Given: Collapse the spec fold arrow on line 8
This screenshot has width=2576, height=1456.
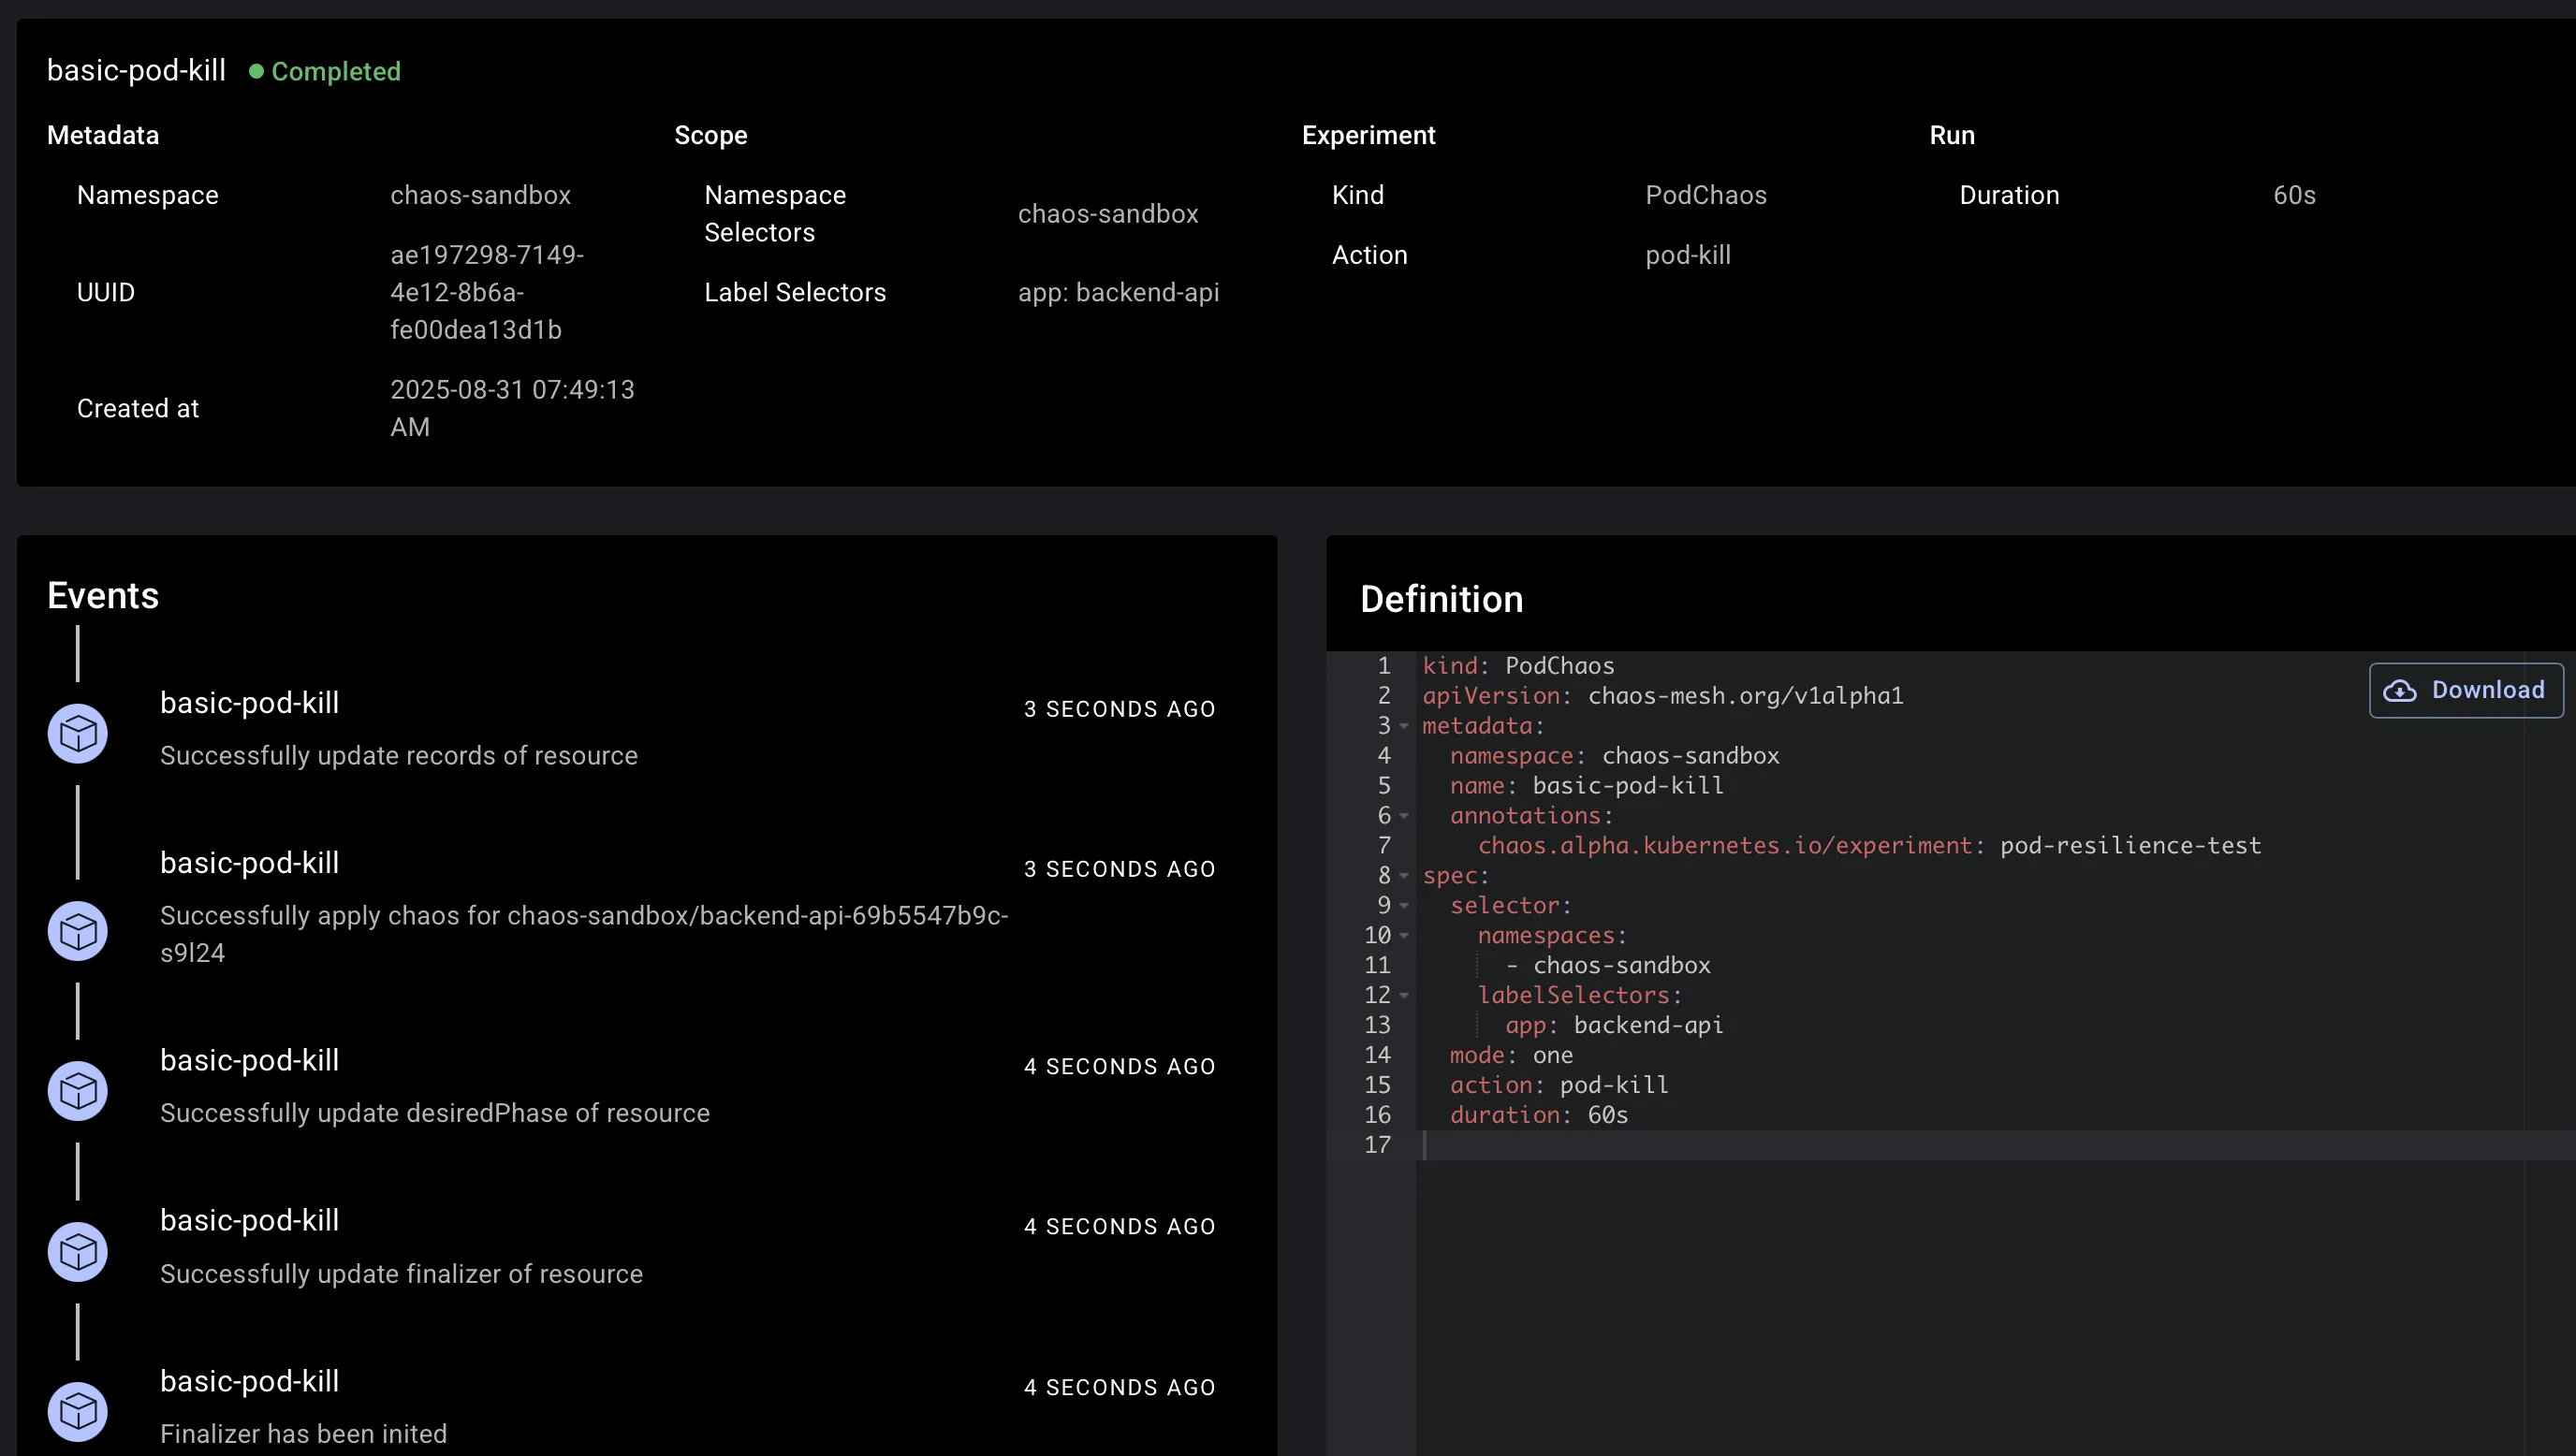Looking at the screenshot, I should (1404, 876).
